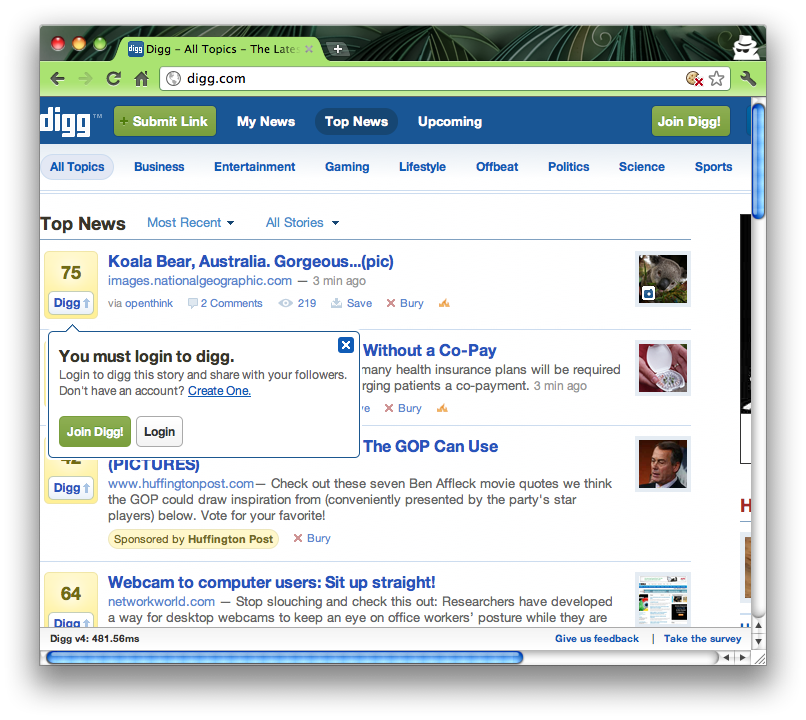Click the browser reload icon
The height and width of the screenshot is (720, 806).
(114, 78)
